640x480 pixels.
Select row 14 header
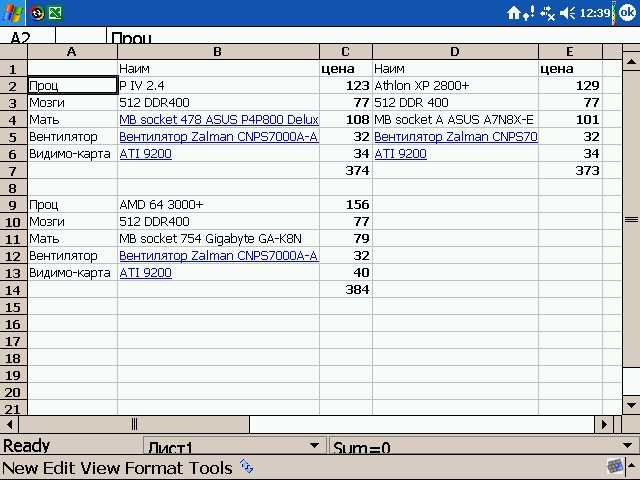[13, 290]
